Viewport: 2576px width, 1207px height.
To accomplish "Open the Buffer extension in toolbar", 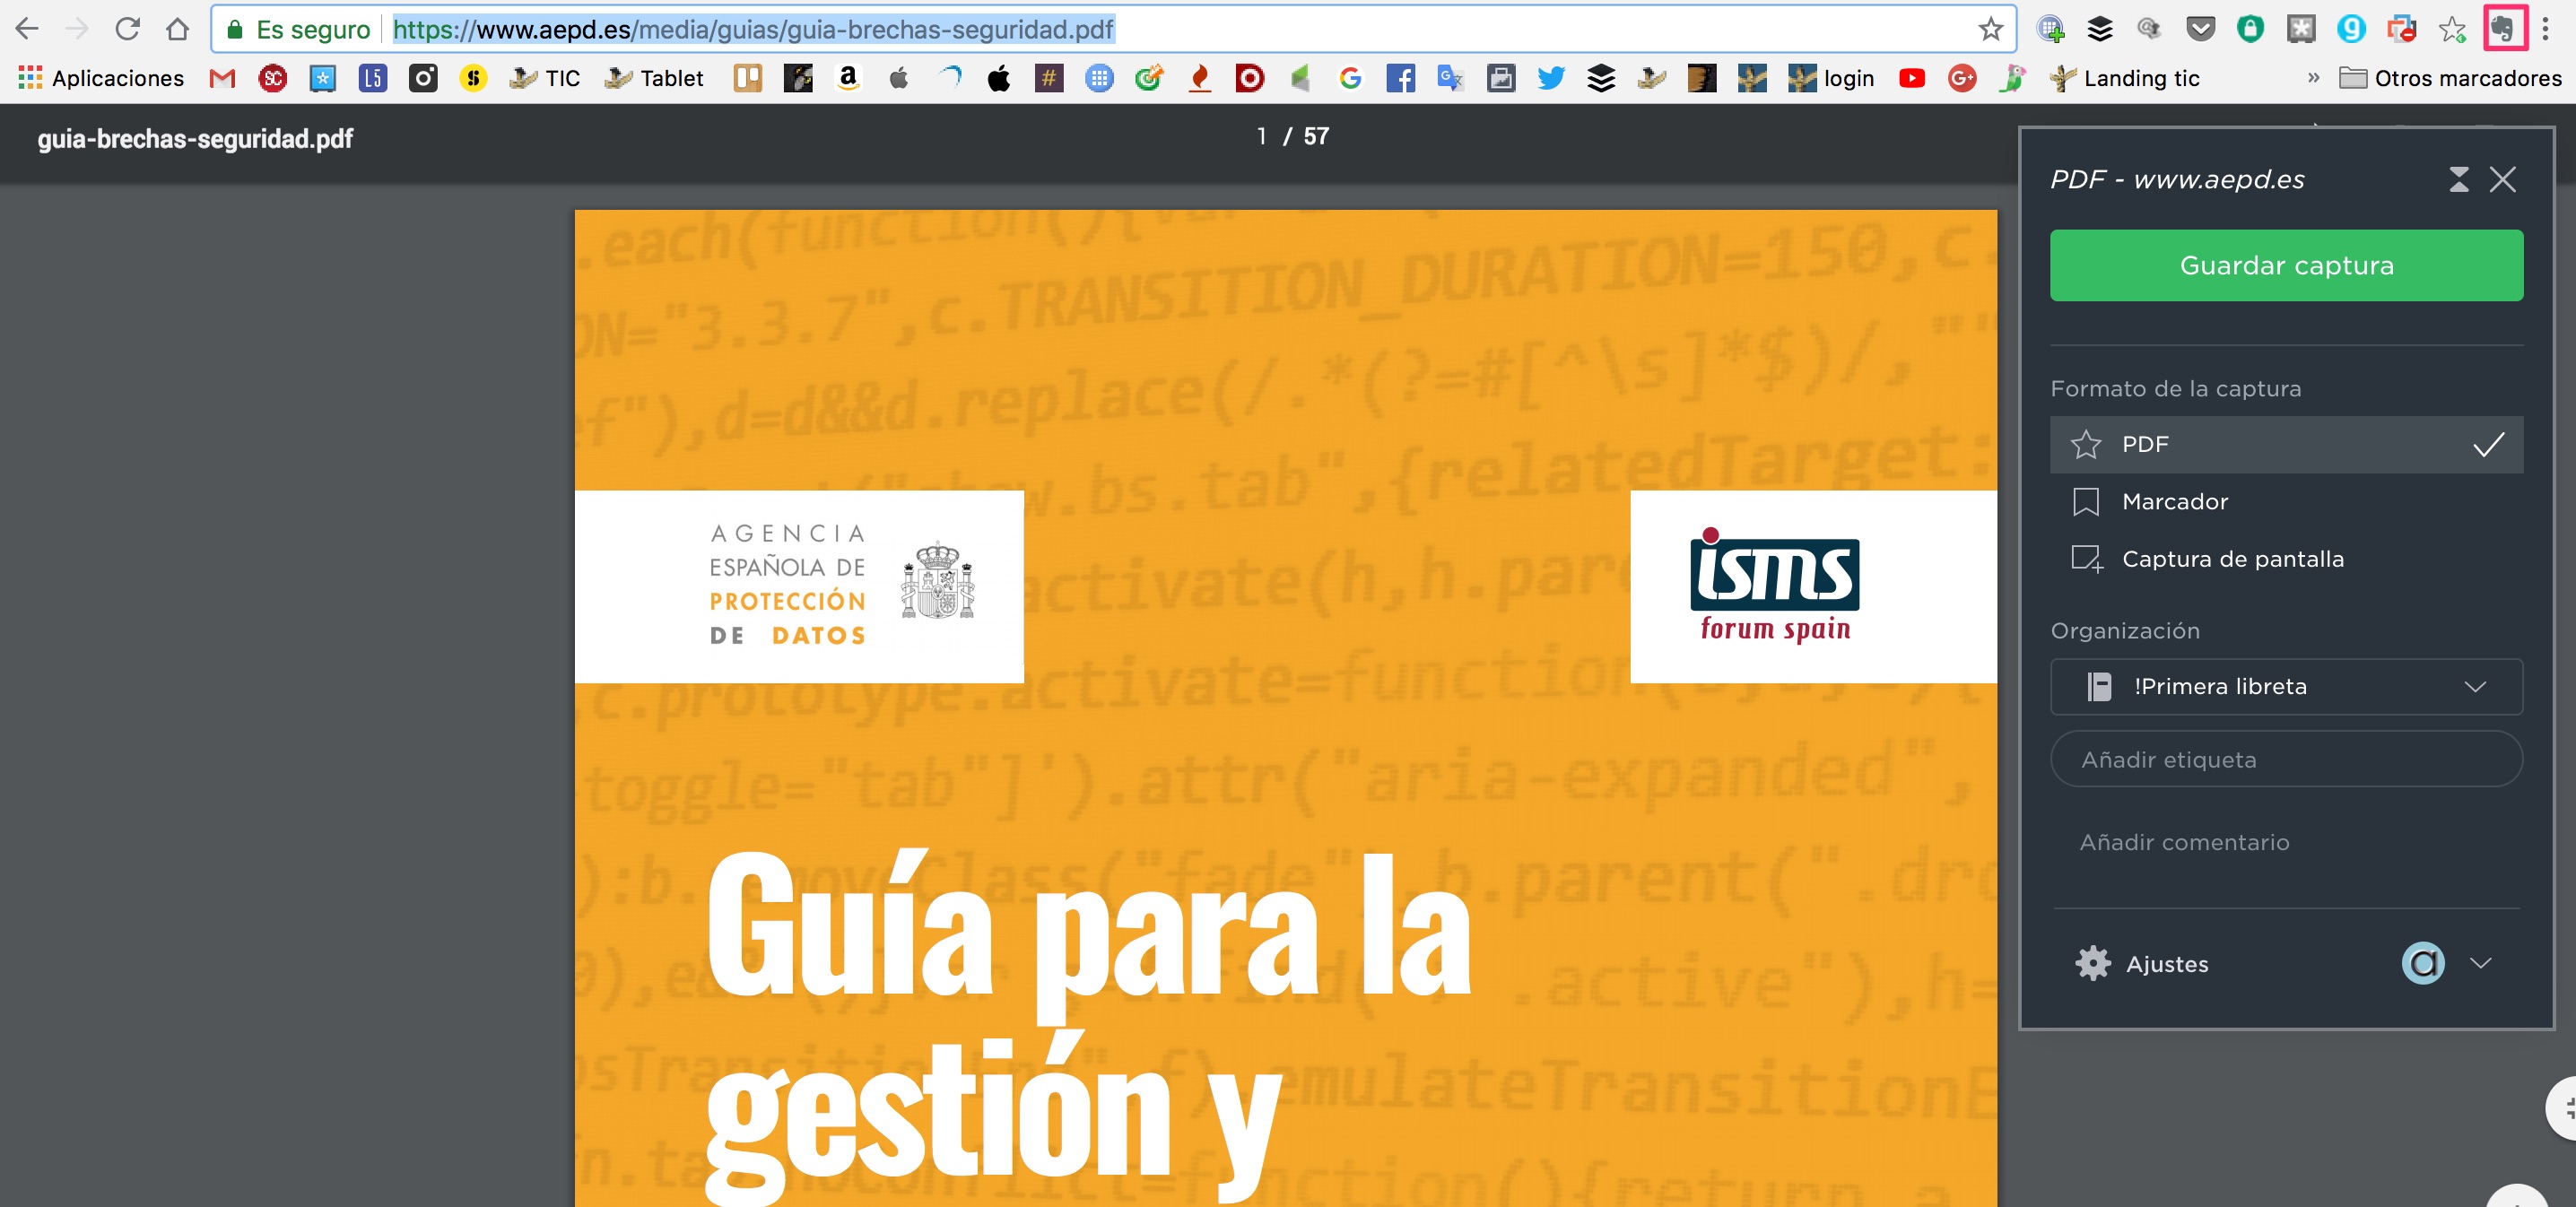I will 2099,28.
